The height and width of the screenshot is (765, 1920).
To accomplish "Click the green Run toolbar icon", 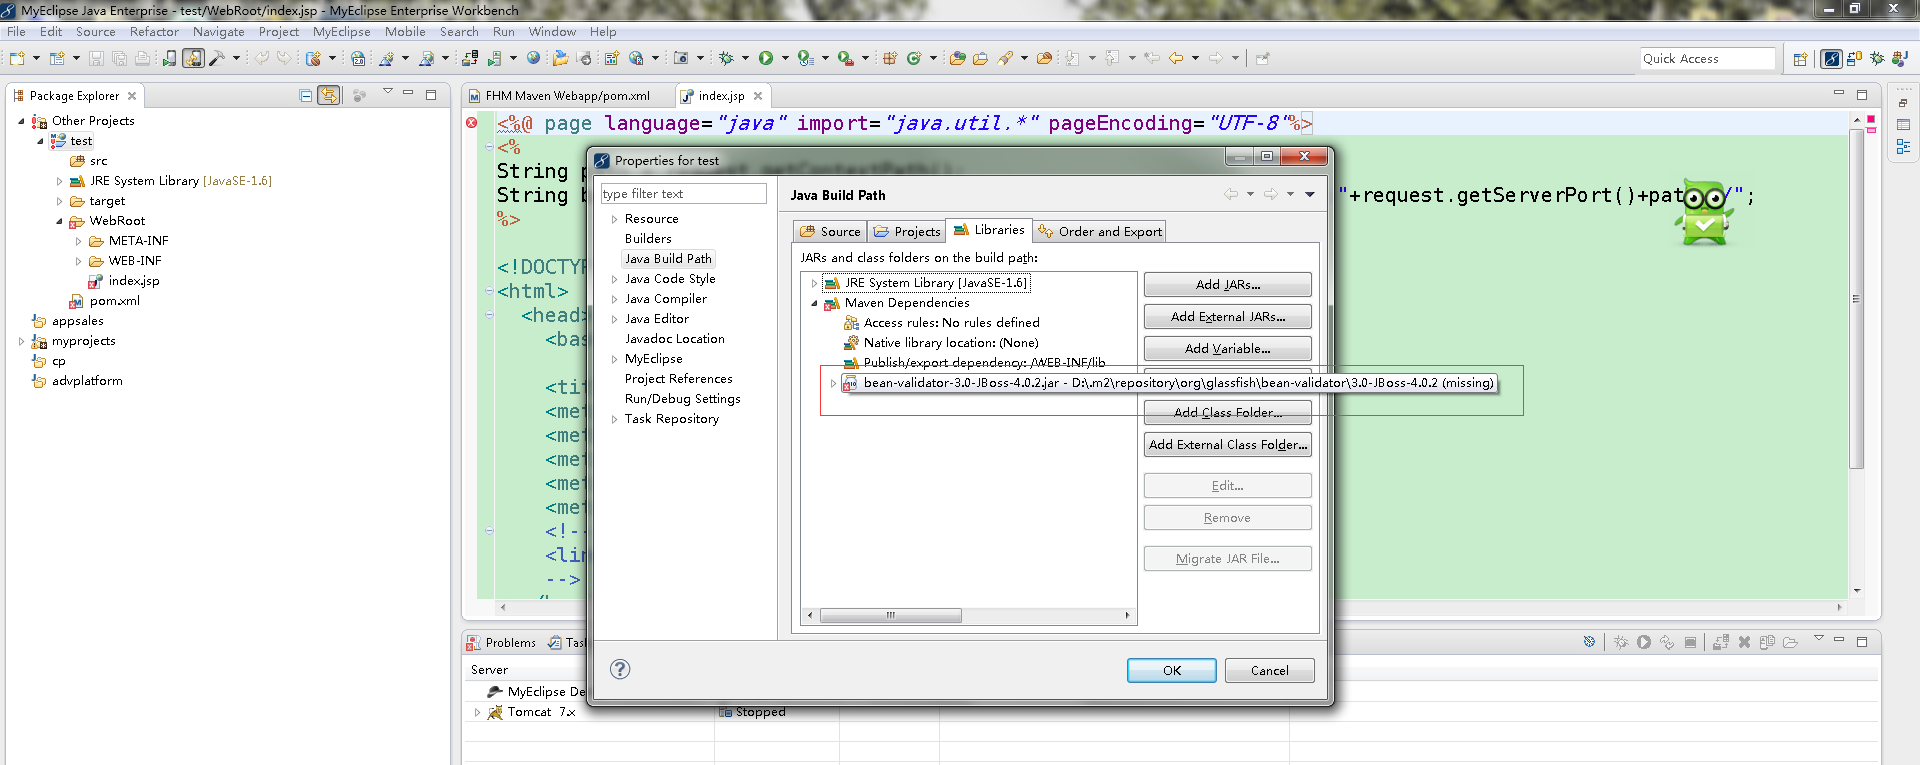I will (x=766, y=58).
